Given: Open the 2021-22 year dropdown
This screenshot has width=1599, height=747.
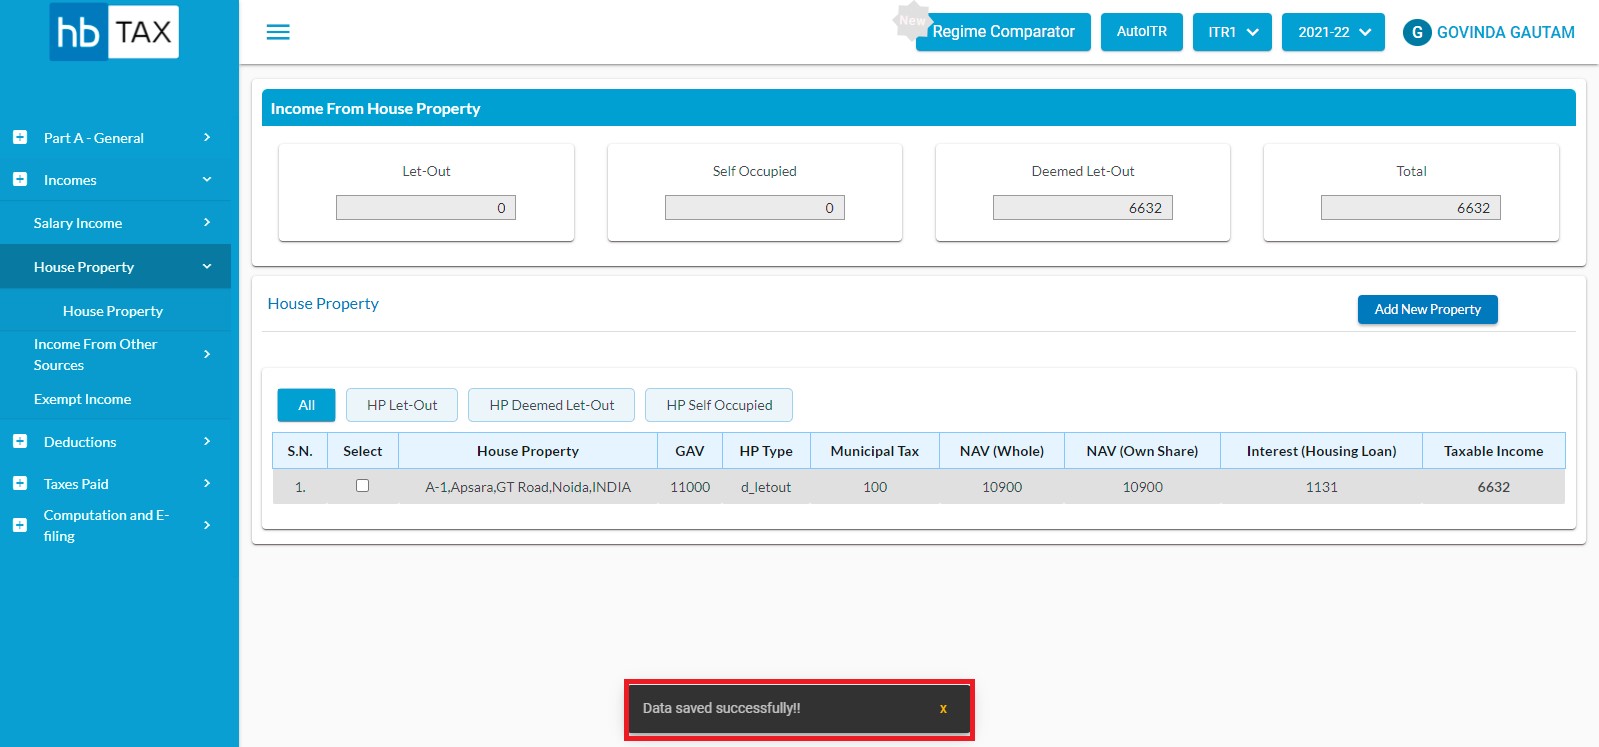Looking at the screenshot, I should (1333, 32).
